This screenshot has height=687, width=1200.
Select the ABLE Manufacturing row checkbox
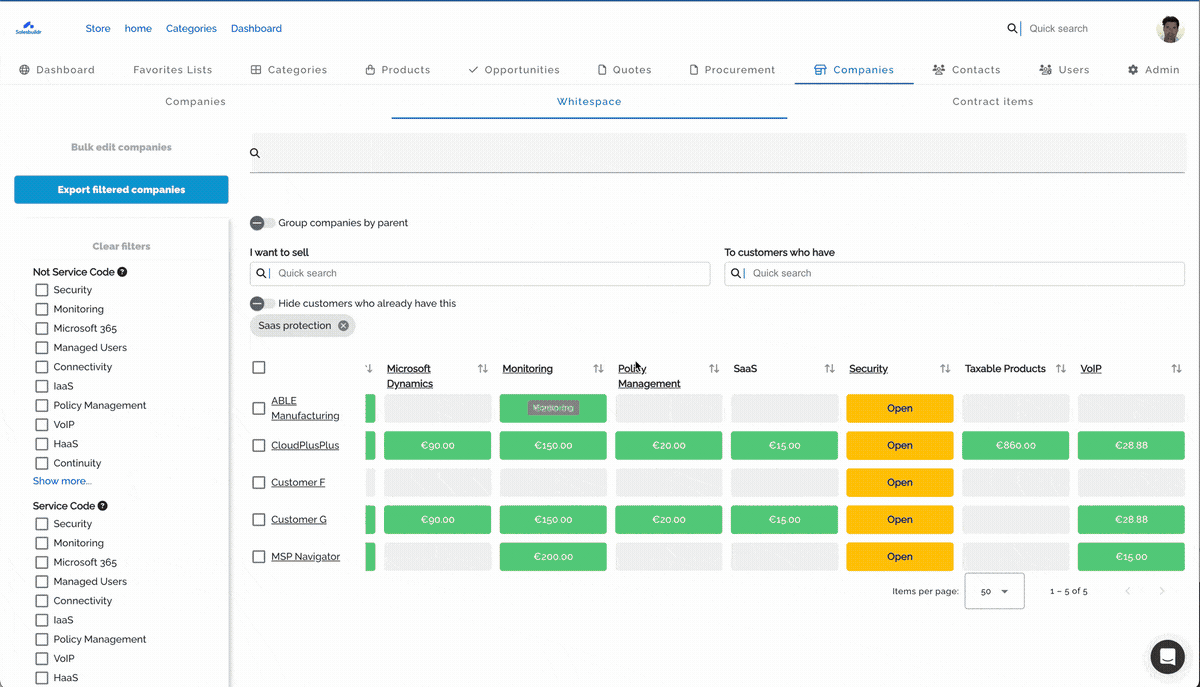click(259, 408)
